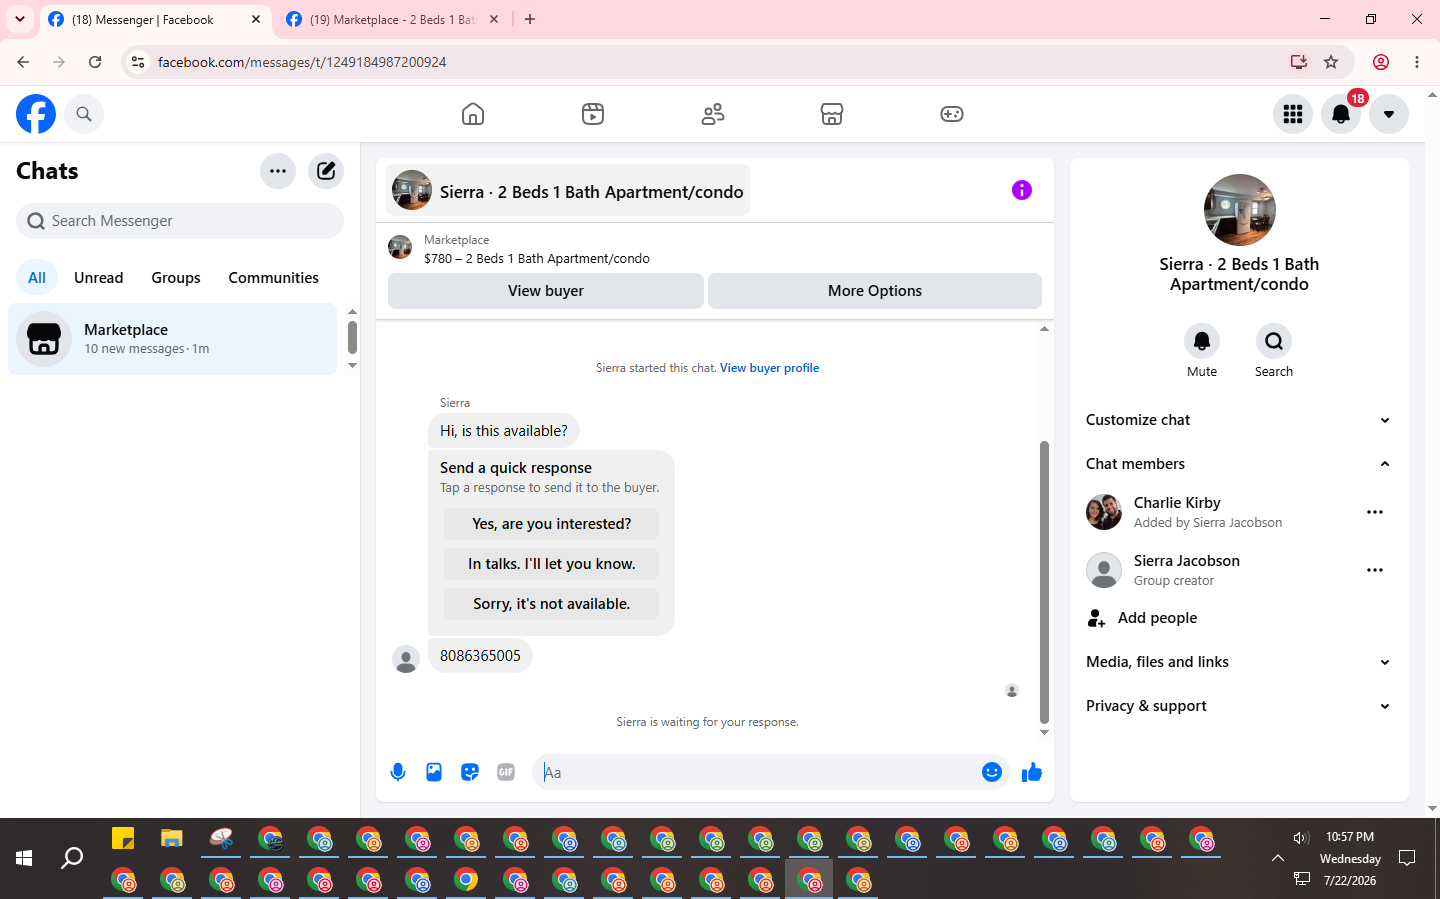1440x899 pixels.
Task: Open the Reels video icon
Action: [593, 114]
